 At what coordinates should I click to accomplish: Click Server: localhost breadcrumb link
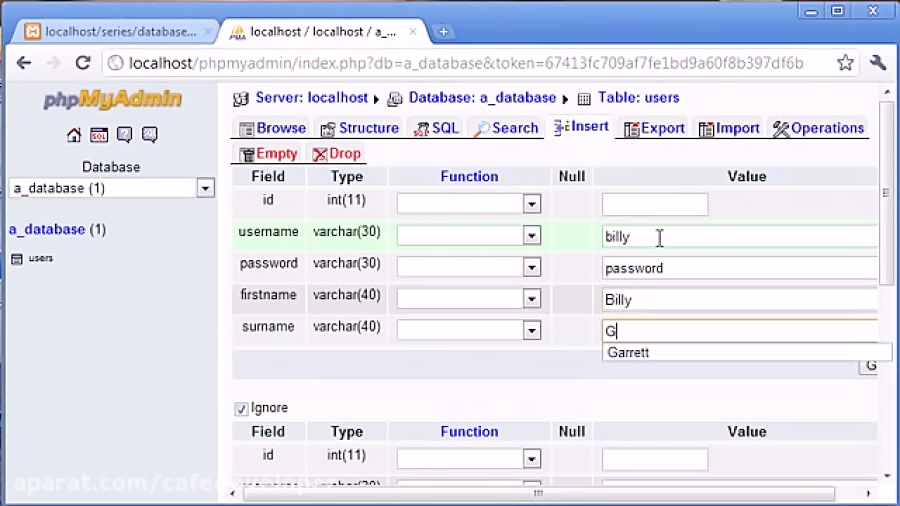312,98
